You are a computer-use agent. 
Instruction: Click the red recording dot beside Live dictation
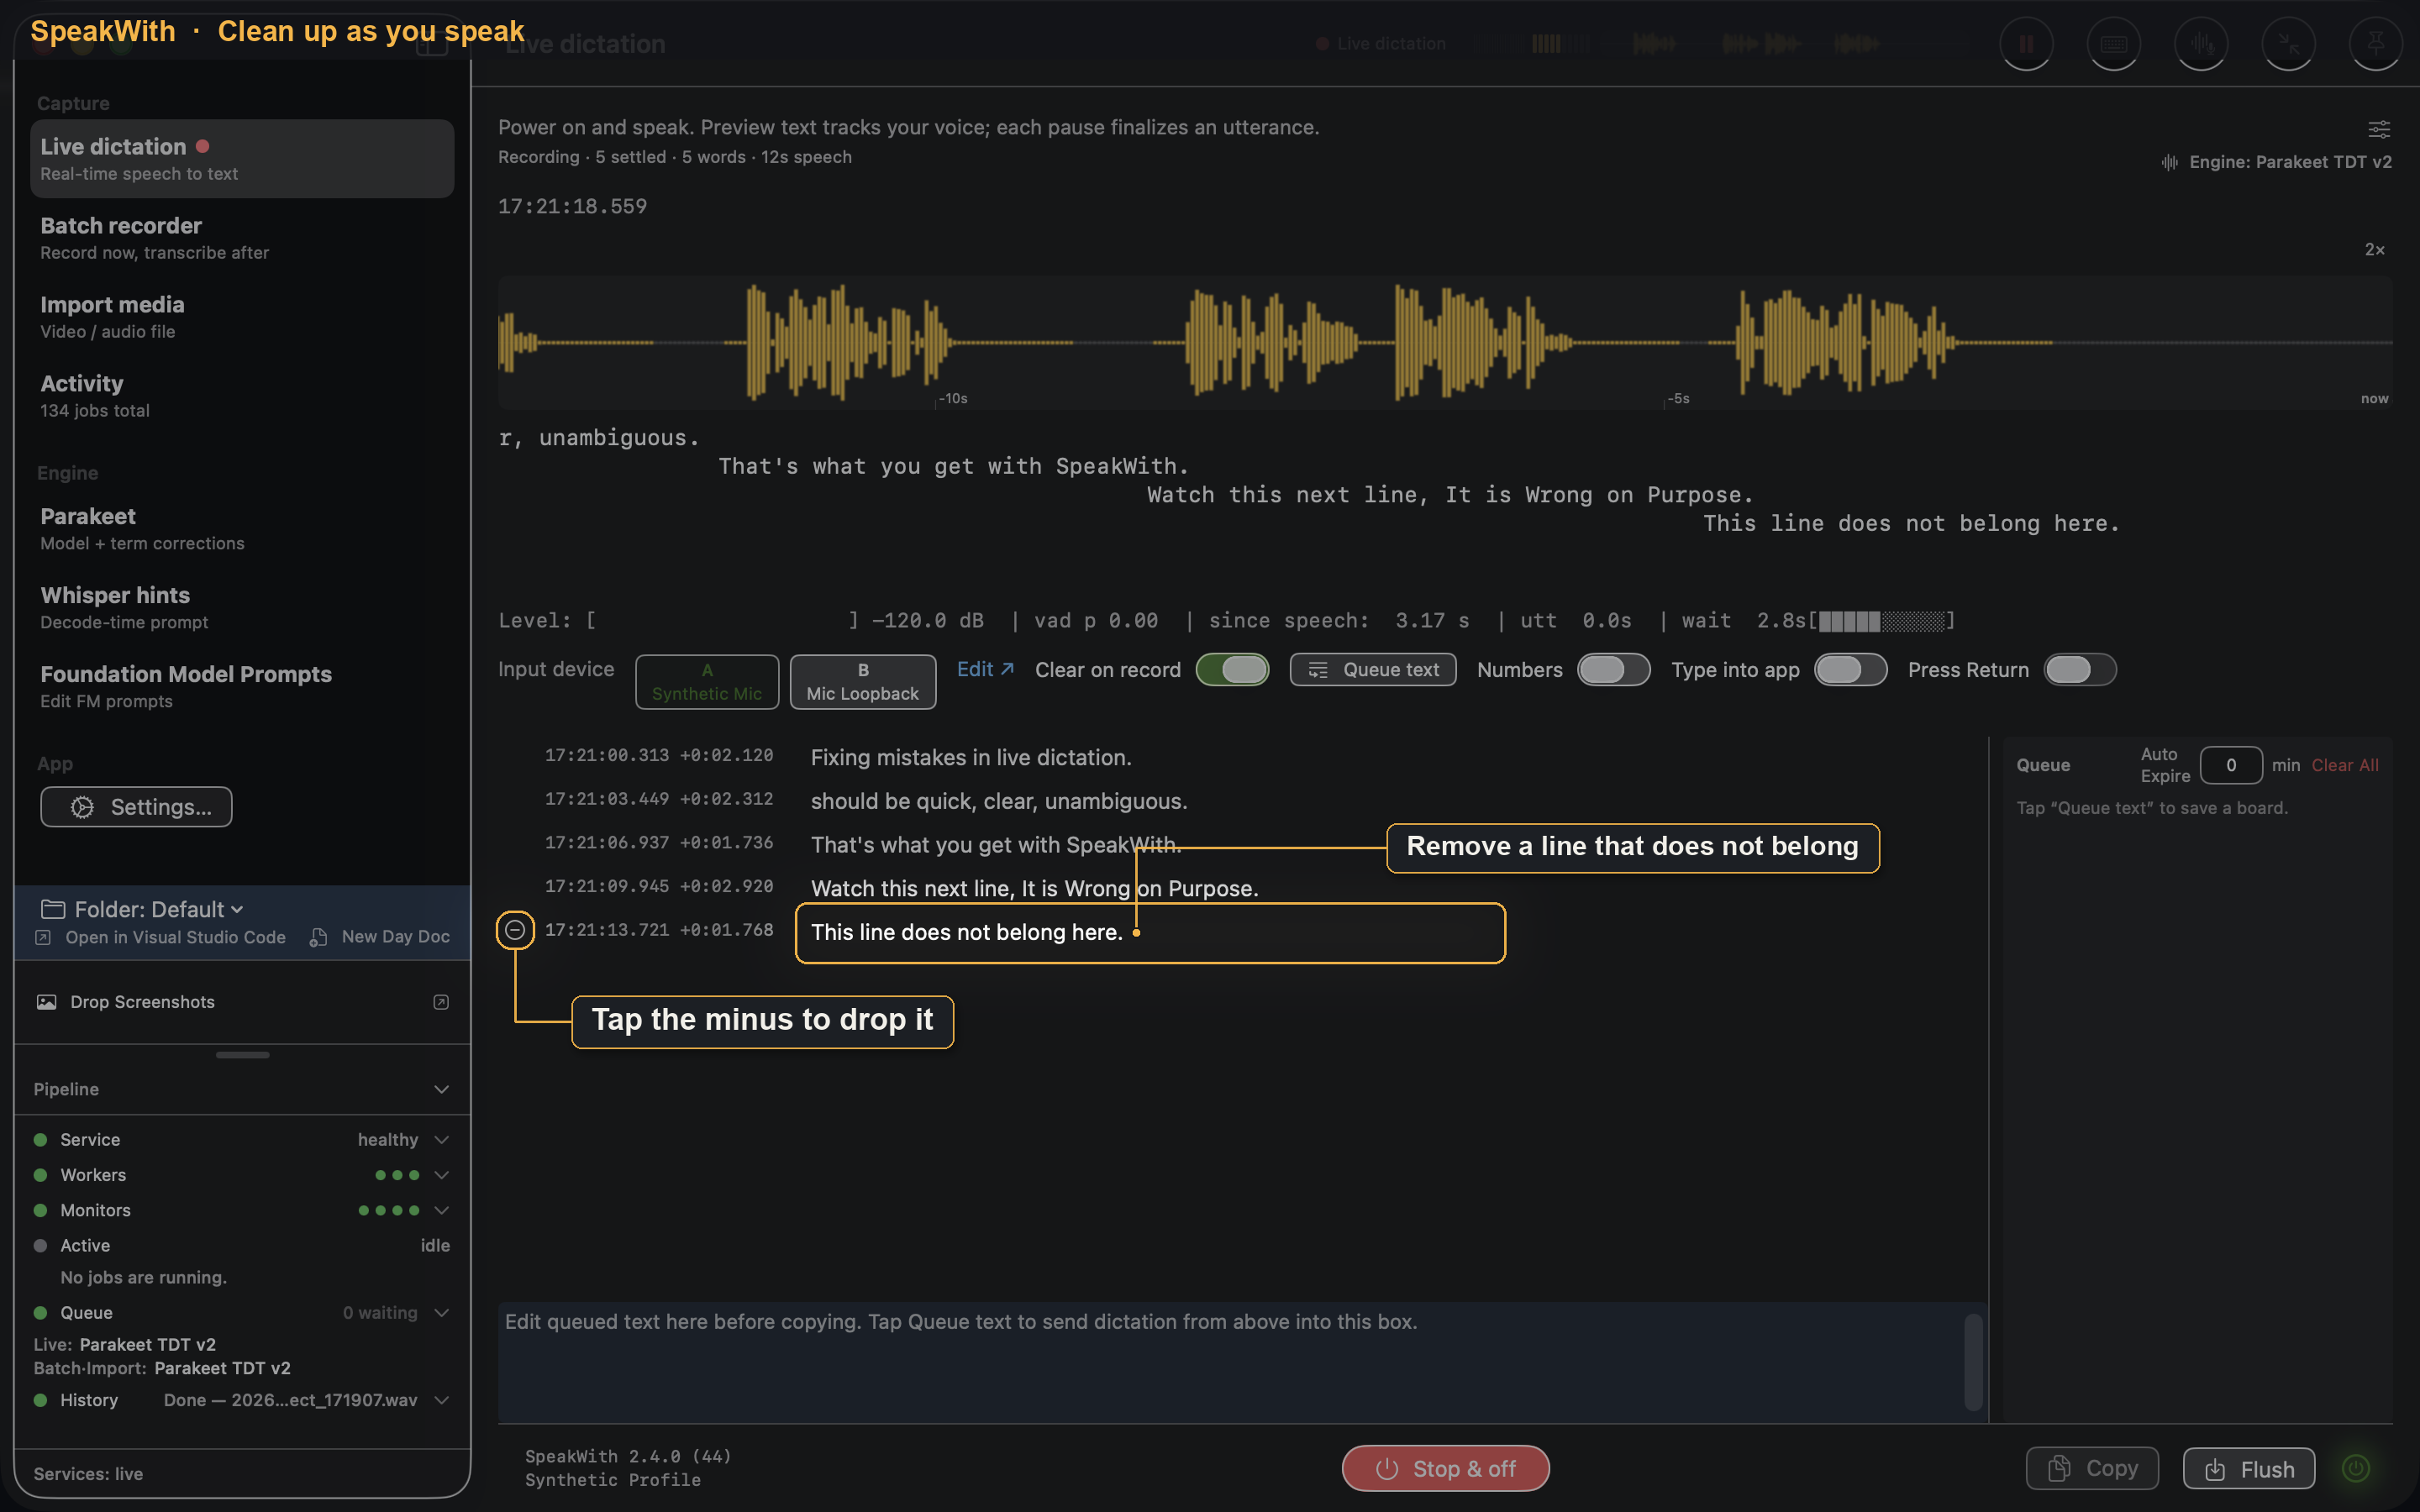203,146
